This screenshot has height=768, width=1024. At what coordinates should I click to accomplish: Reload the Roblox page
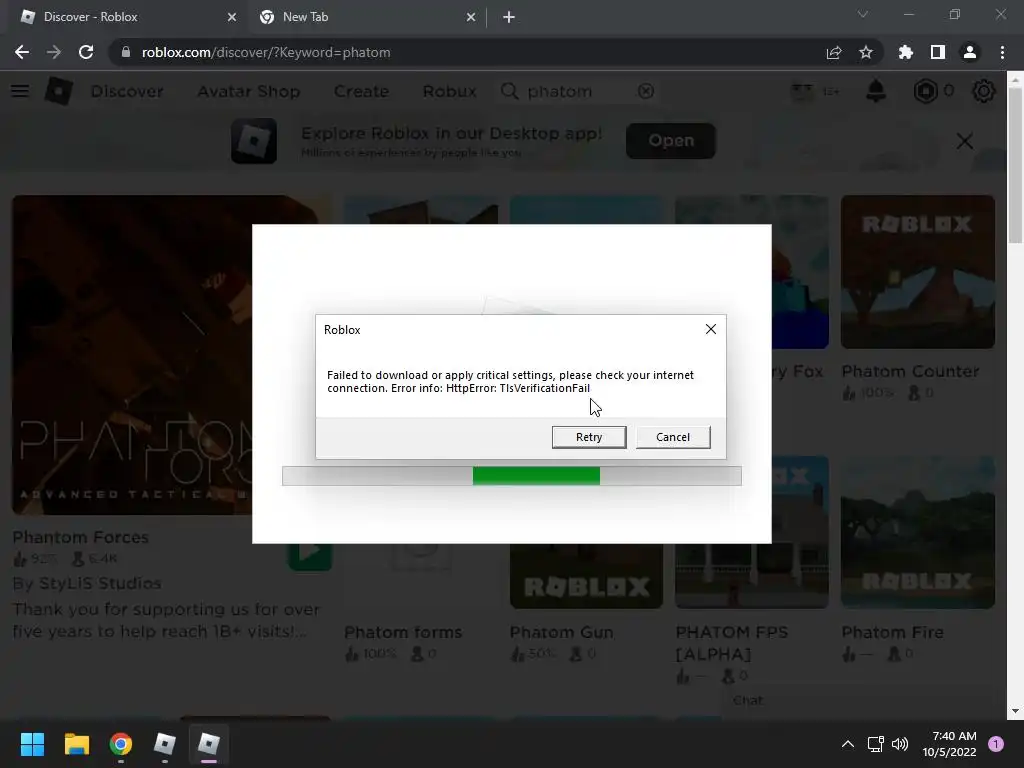pyautogui.click(x=86, y=52)
